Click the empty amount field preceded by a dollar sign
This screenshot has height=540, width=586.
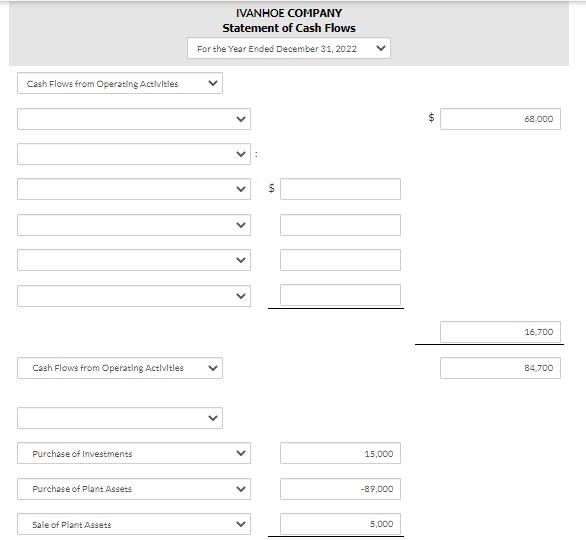[x=340, y=189]
